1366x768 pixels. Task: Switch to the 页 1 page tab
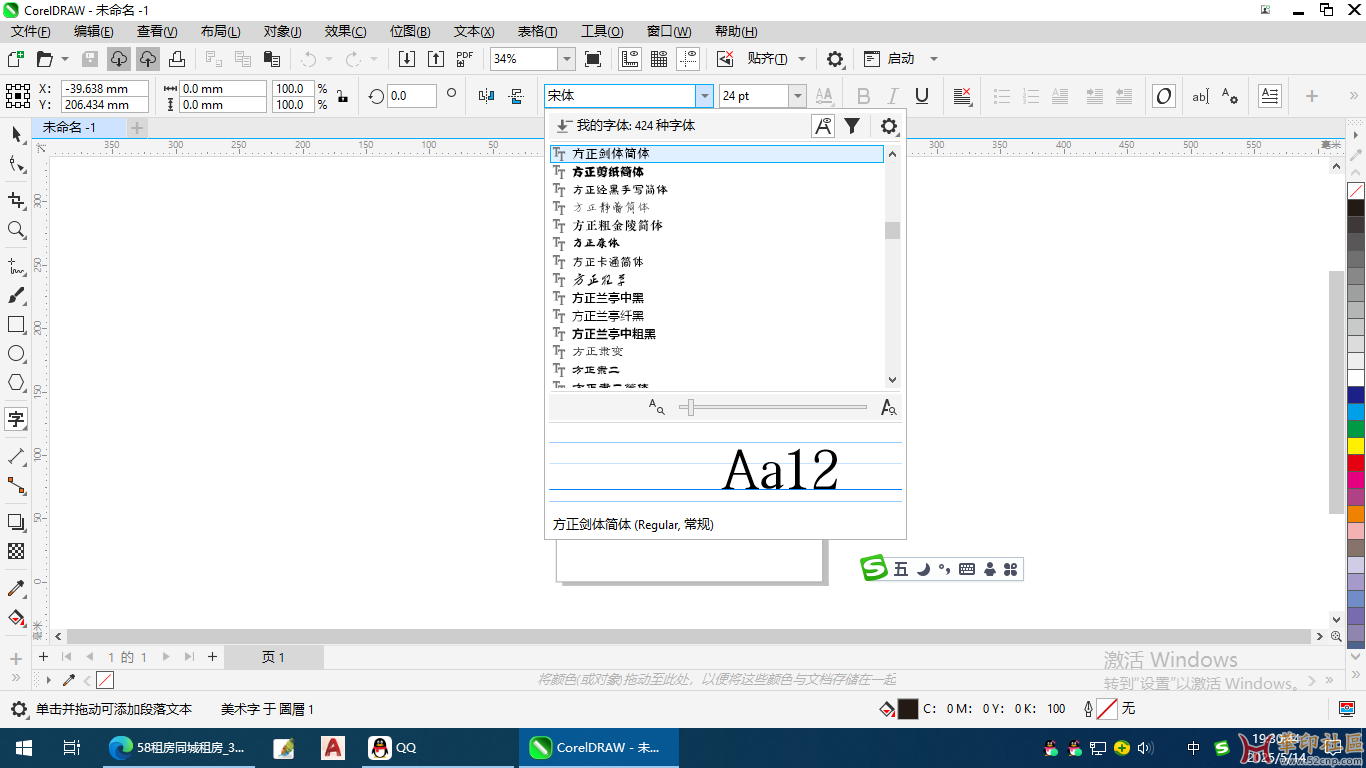[x=274, y=657]
